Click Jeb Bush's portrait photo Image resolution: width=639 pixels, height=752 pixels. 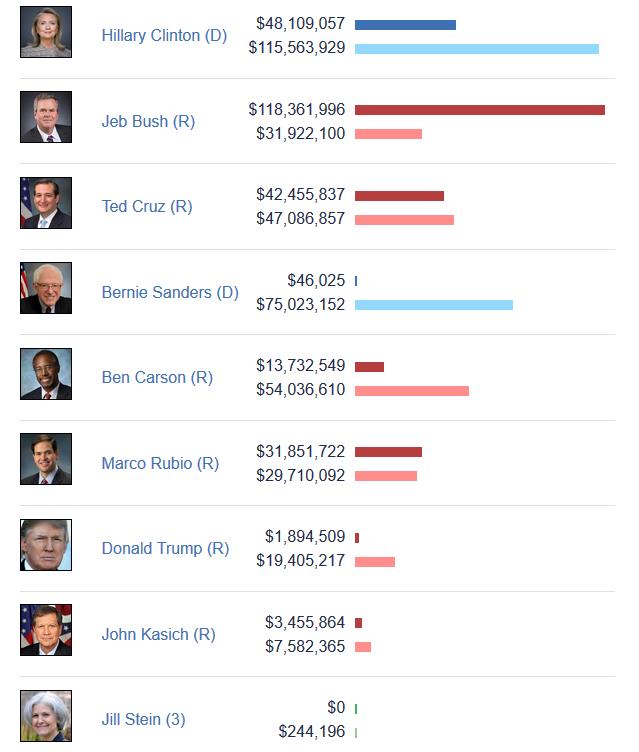[x=46, y=117]
